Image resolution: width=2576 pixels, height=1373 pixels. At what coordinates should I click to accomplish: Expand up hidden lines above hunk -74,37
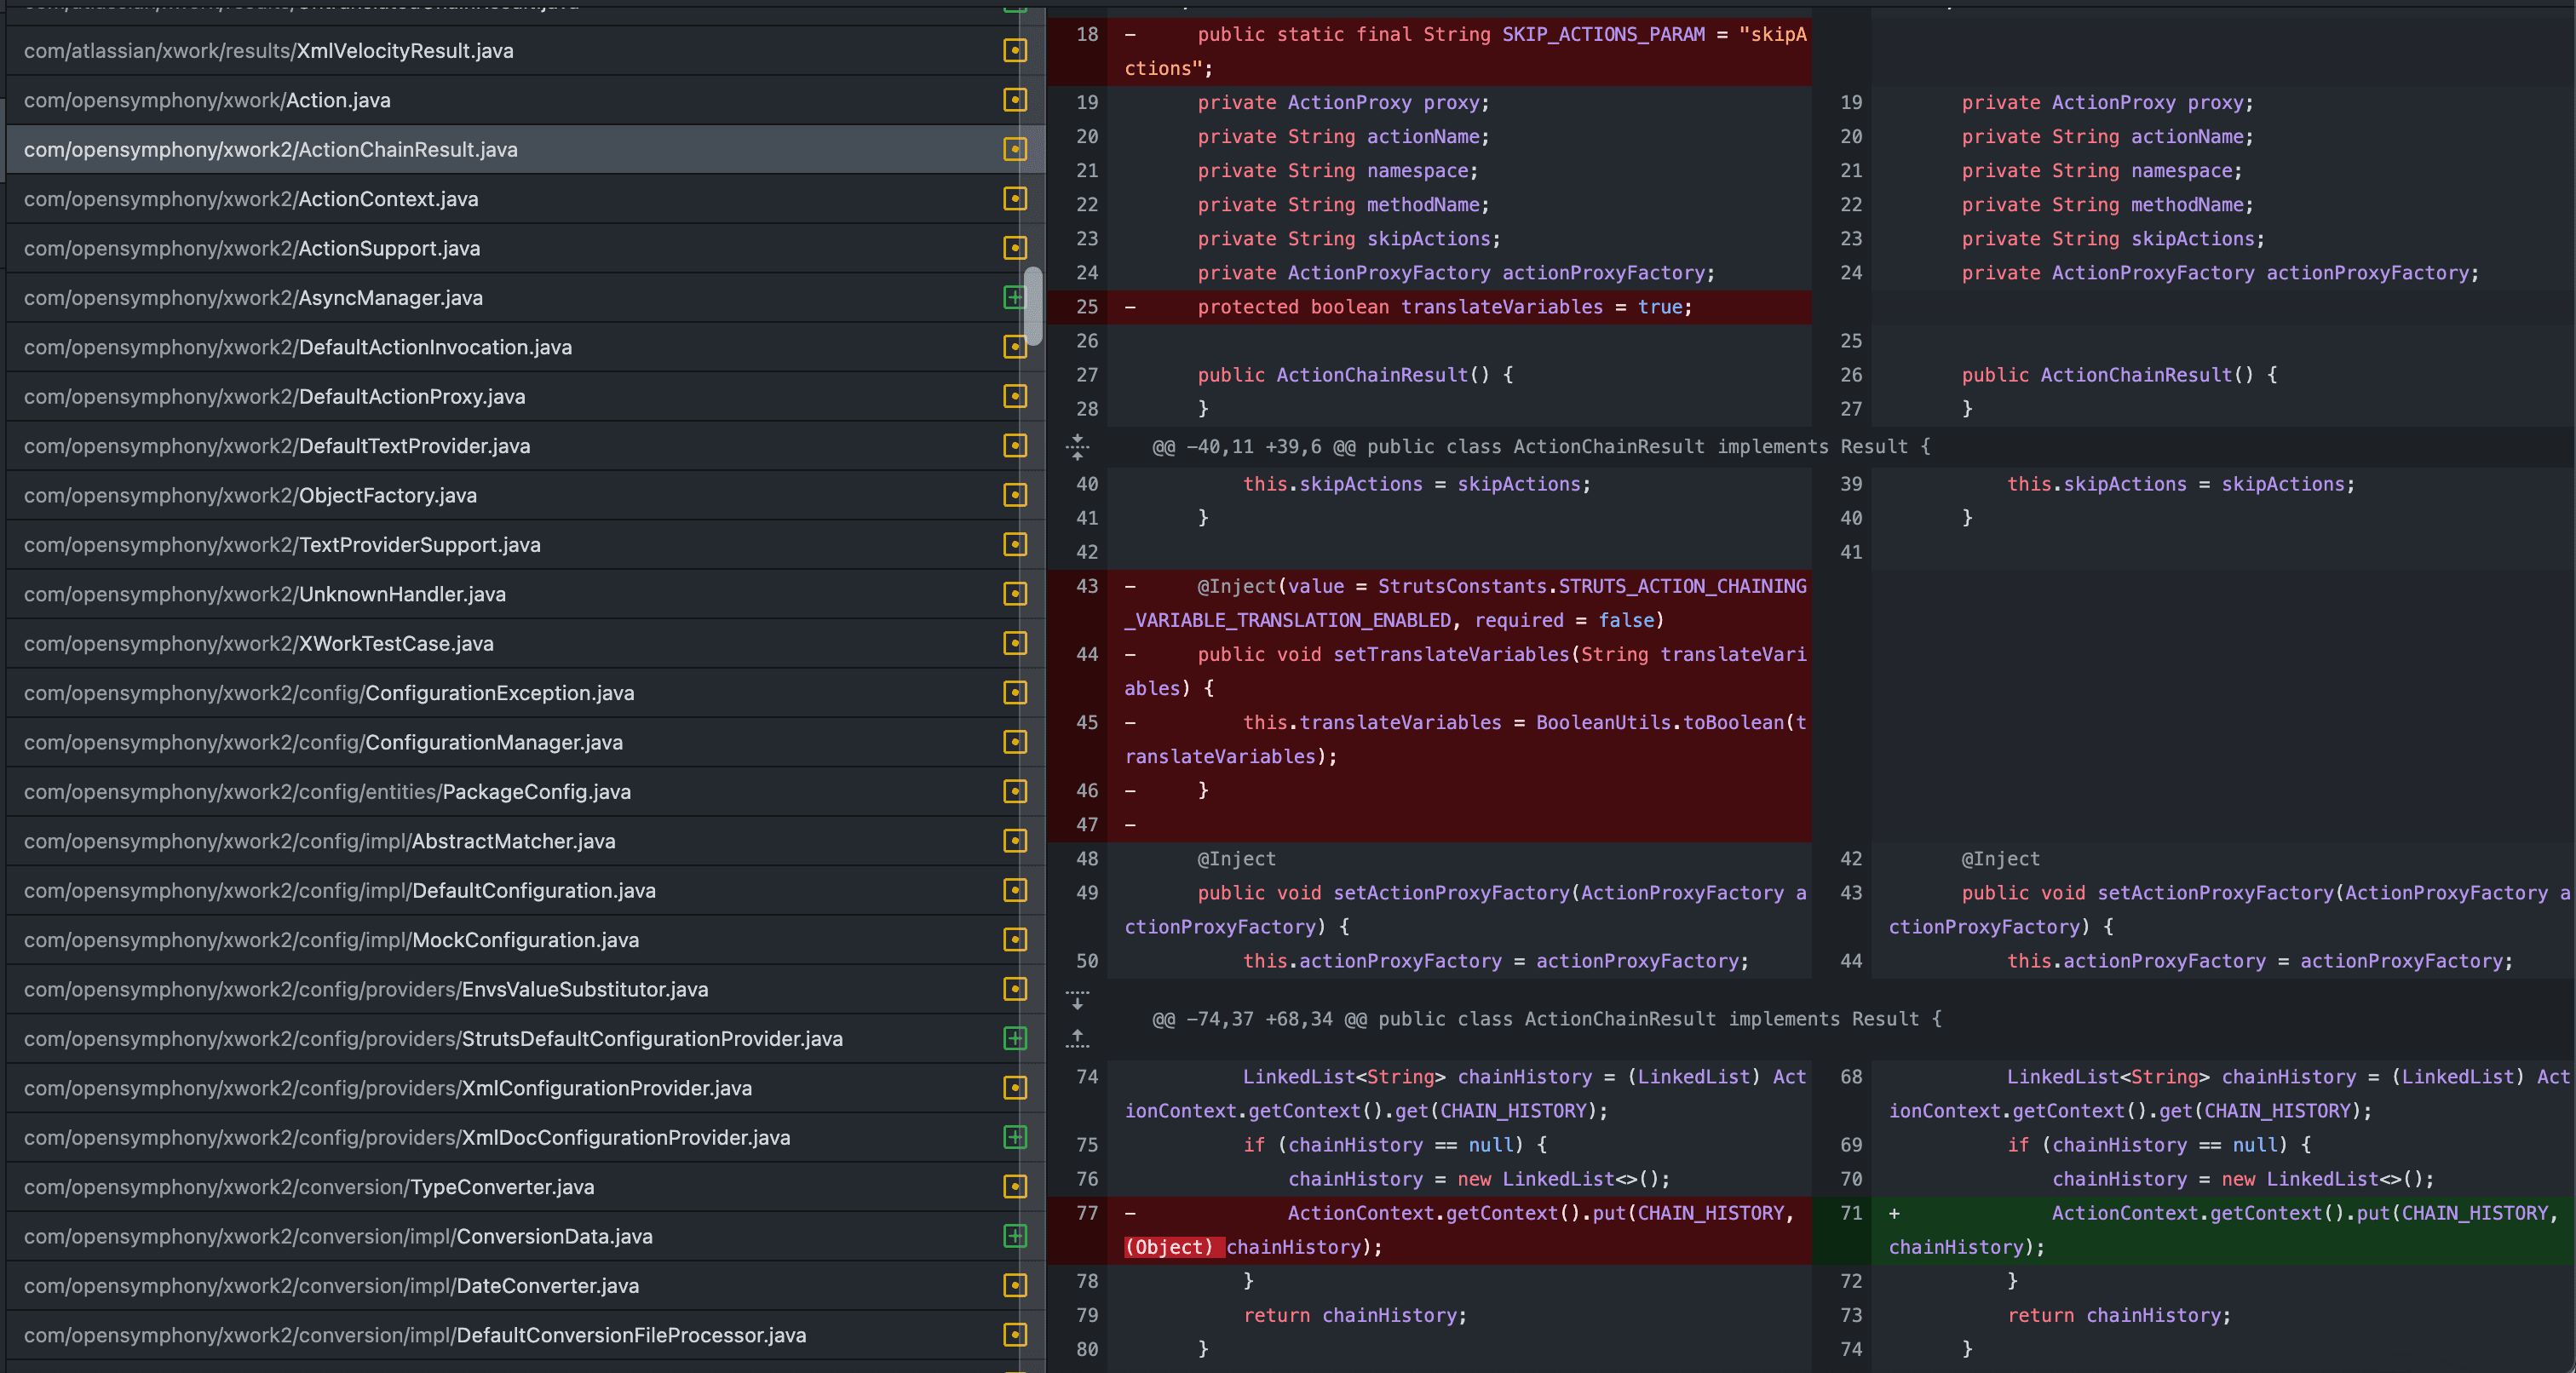click(x=1077, y=1038)
